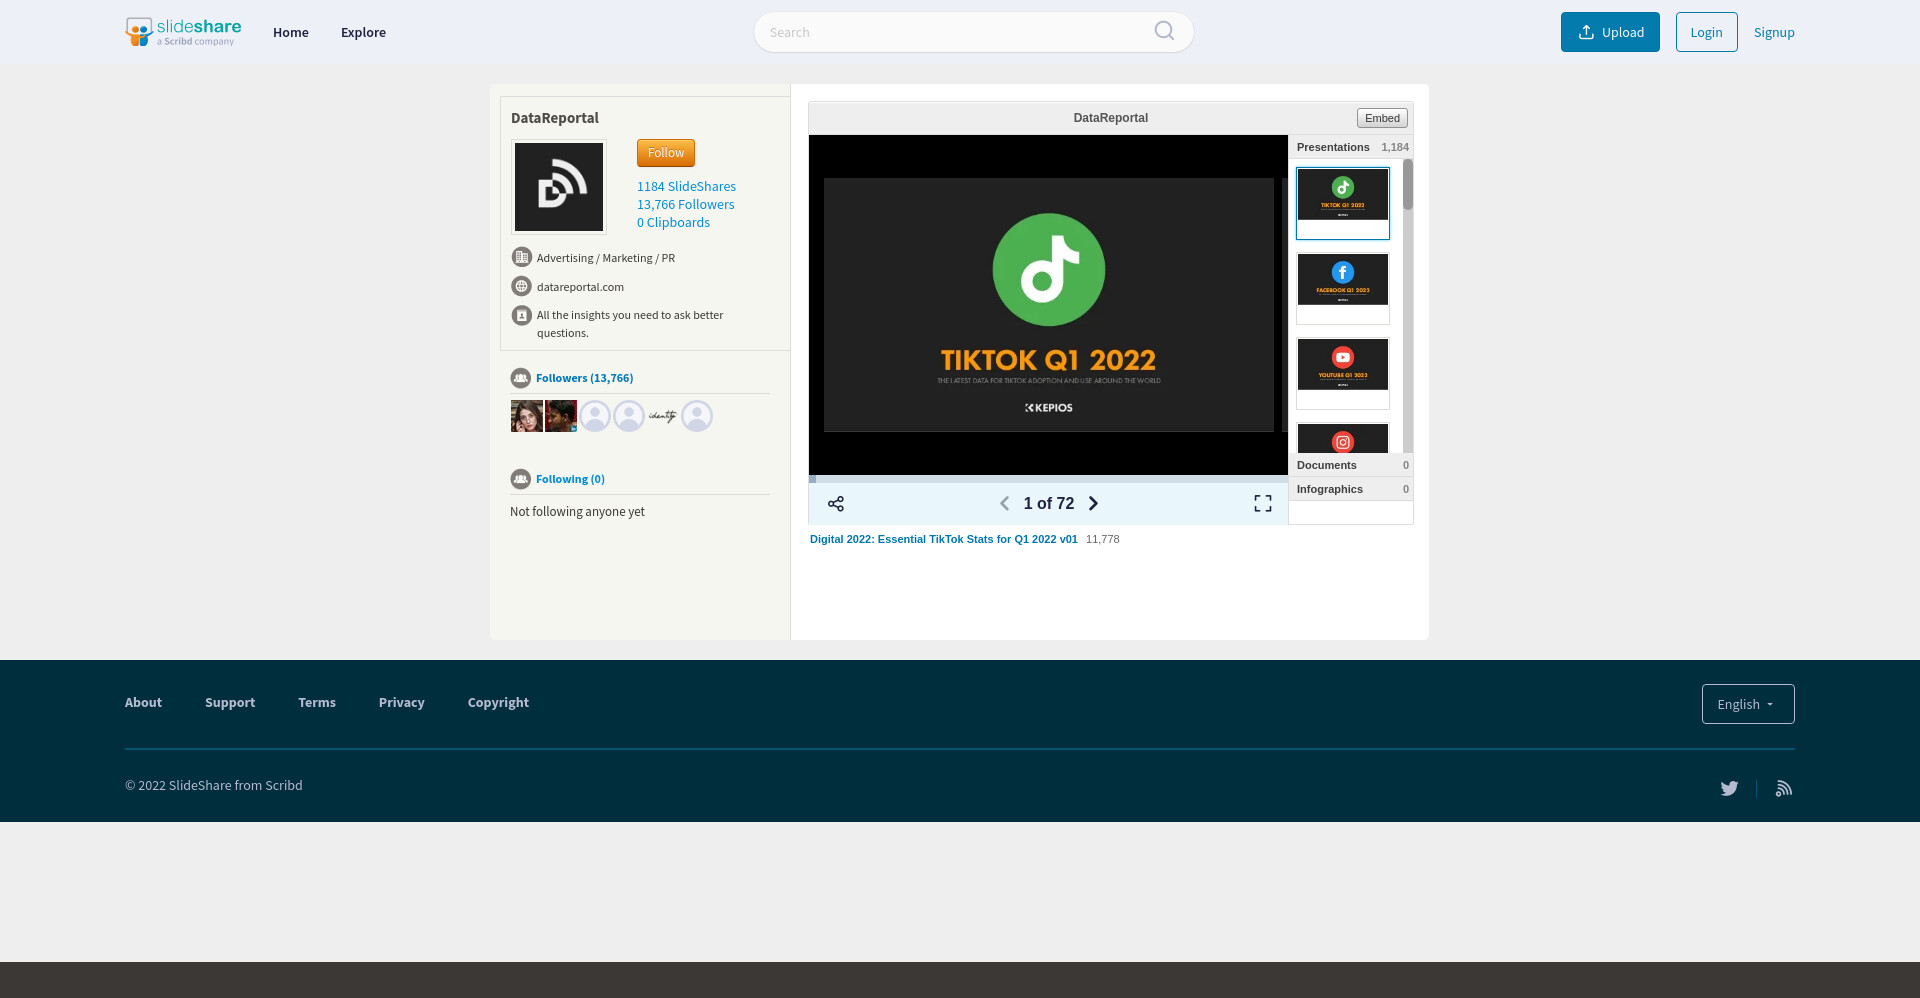Click the Followers group icon
1920x998 pixels.
coord(520,378)
